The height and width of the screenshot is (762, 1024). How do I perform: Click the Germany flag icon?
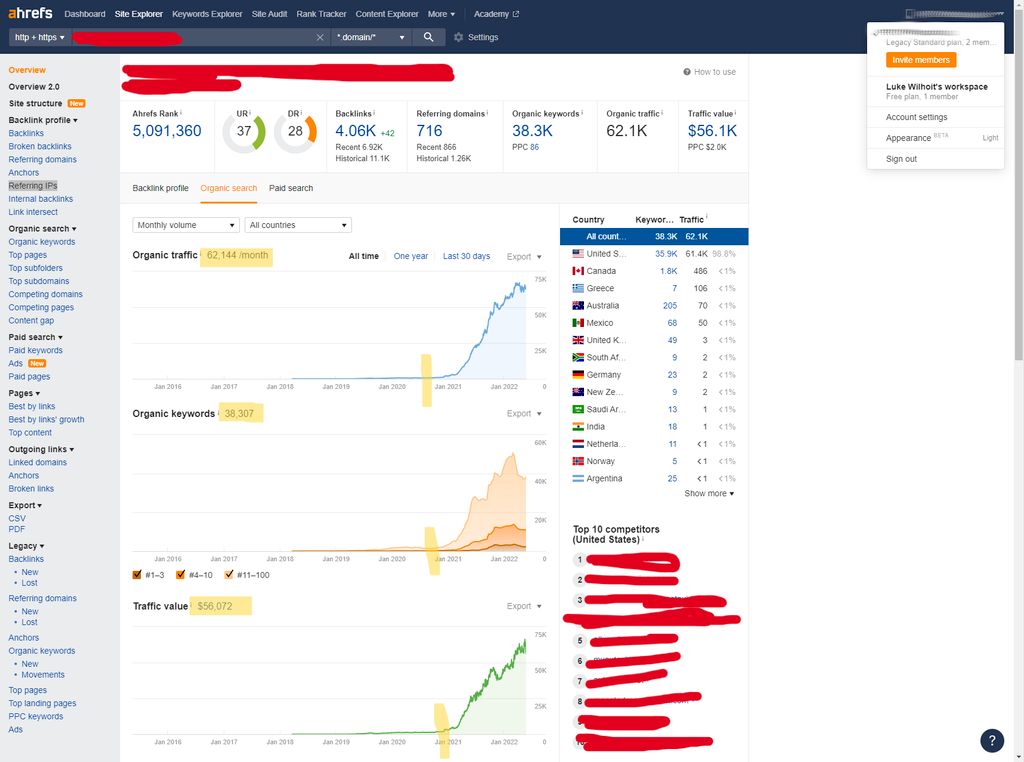(578, 375)
